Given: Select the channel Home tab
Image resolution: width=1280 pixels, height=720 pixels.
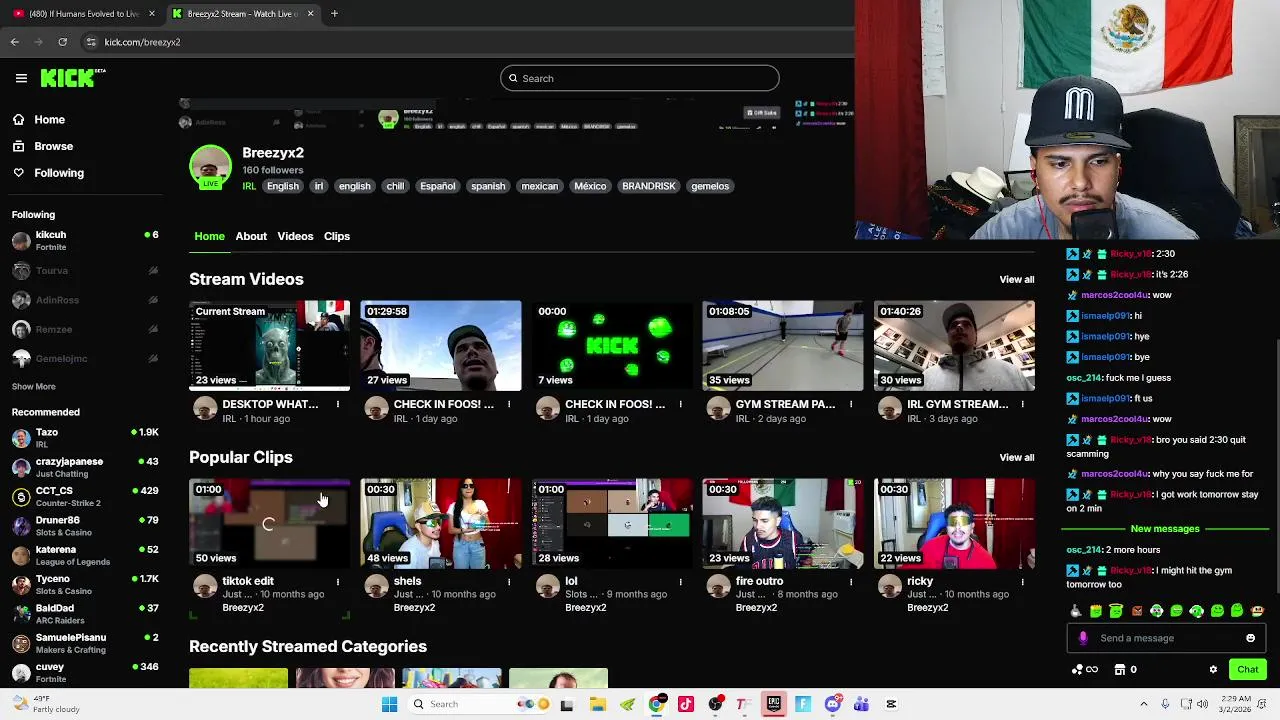Looking at the screenshot, I should (209, 236).
